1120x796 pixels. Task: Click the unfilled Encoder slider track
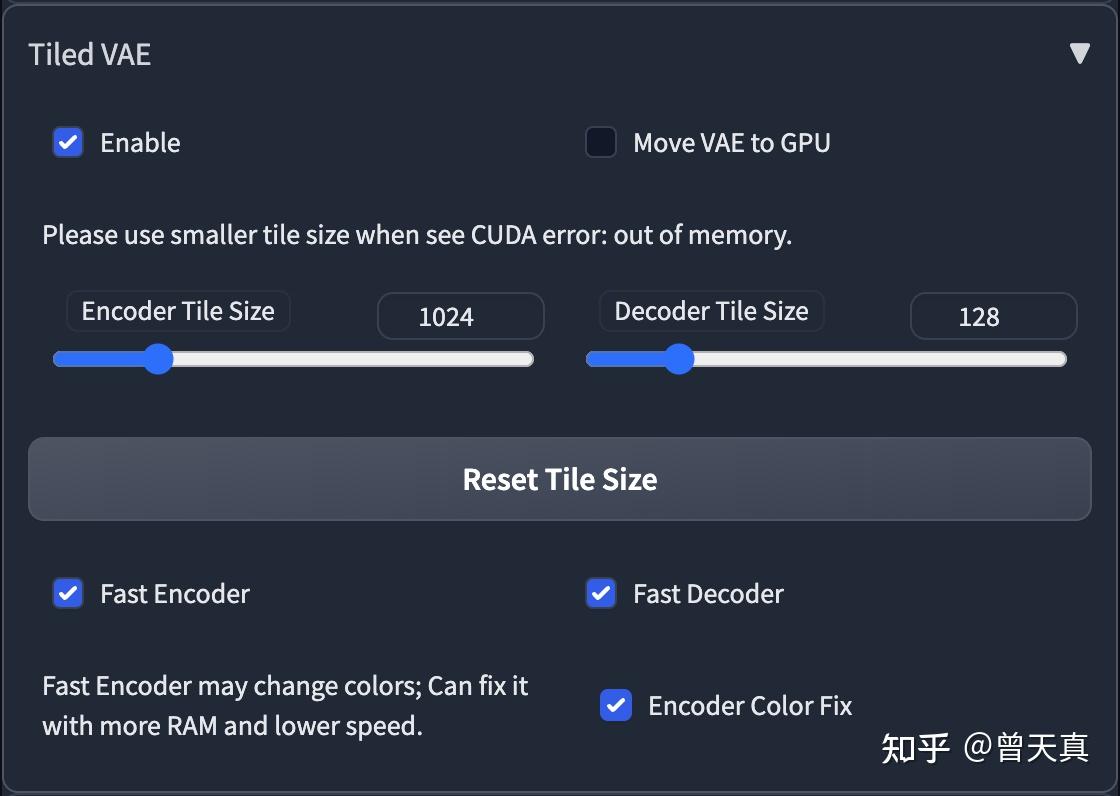coord(350,359)
